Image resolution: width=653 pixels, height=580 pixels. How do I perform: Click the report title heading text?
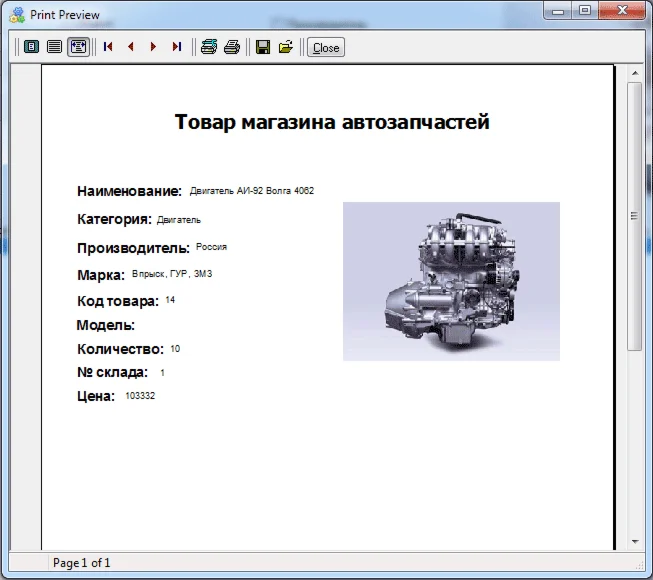point(332,122)
